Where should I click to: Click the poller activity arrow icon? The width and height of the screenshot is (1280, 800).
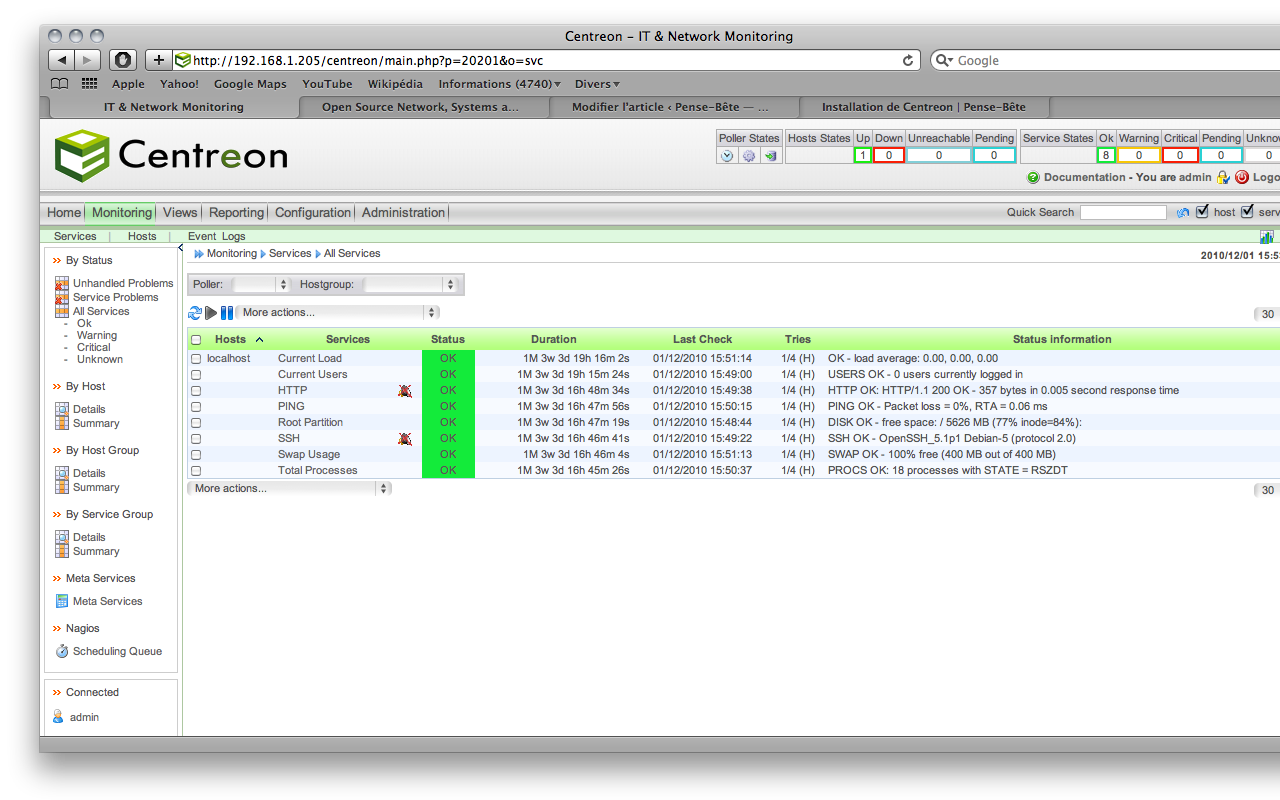770,156
